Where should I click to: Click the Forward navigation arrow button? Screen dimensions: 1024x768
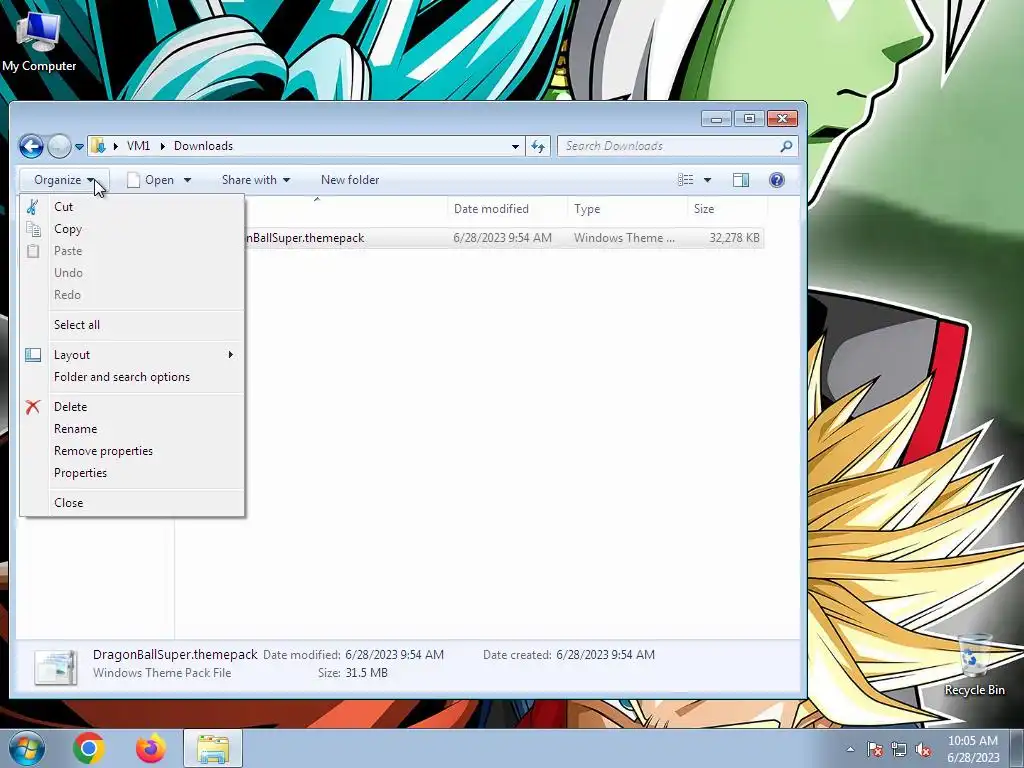[x=59, y=146]
